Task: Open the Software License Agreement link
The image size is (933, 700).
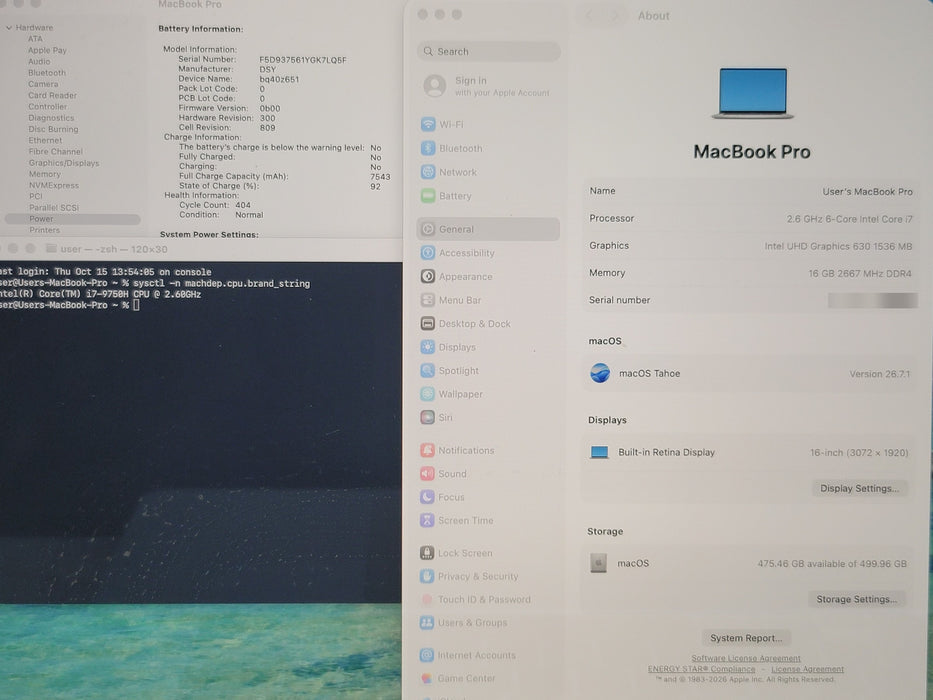Action: (x=746, y=658)
